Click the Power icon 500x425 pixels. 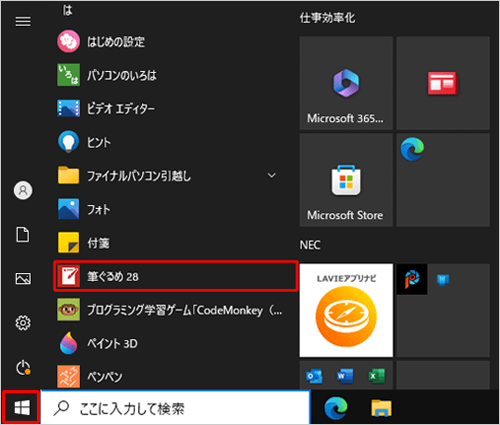pos(23,368)
